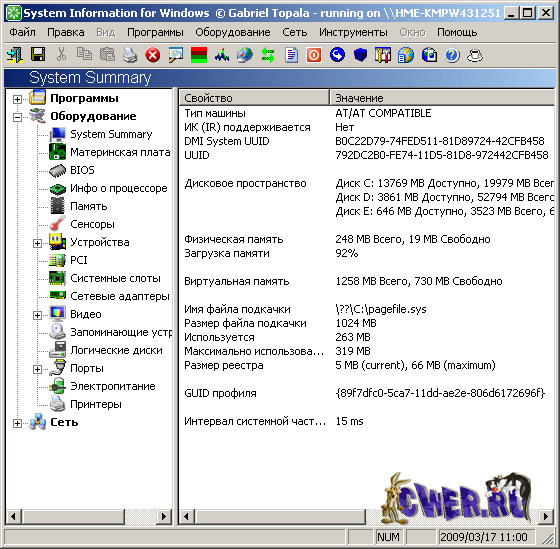This screenshot has height=549, width=560.
Task: Click the Print toolbar icon
Action: coord(130,55)
